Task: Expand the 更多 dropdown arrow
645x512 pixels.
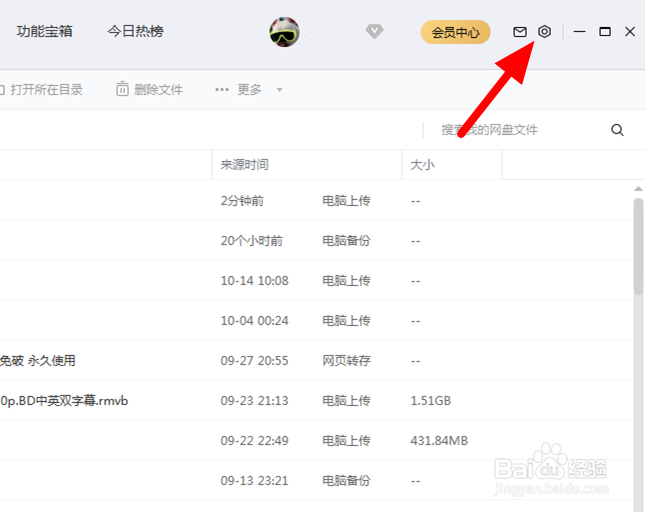Action: click(279, 90)
